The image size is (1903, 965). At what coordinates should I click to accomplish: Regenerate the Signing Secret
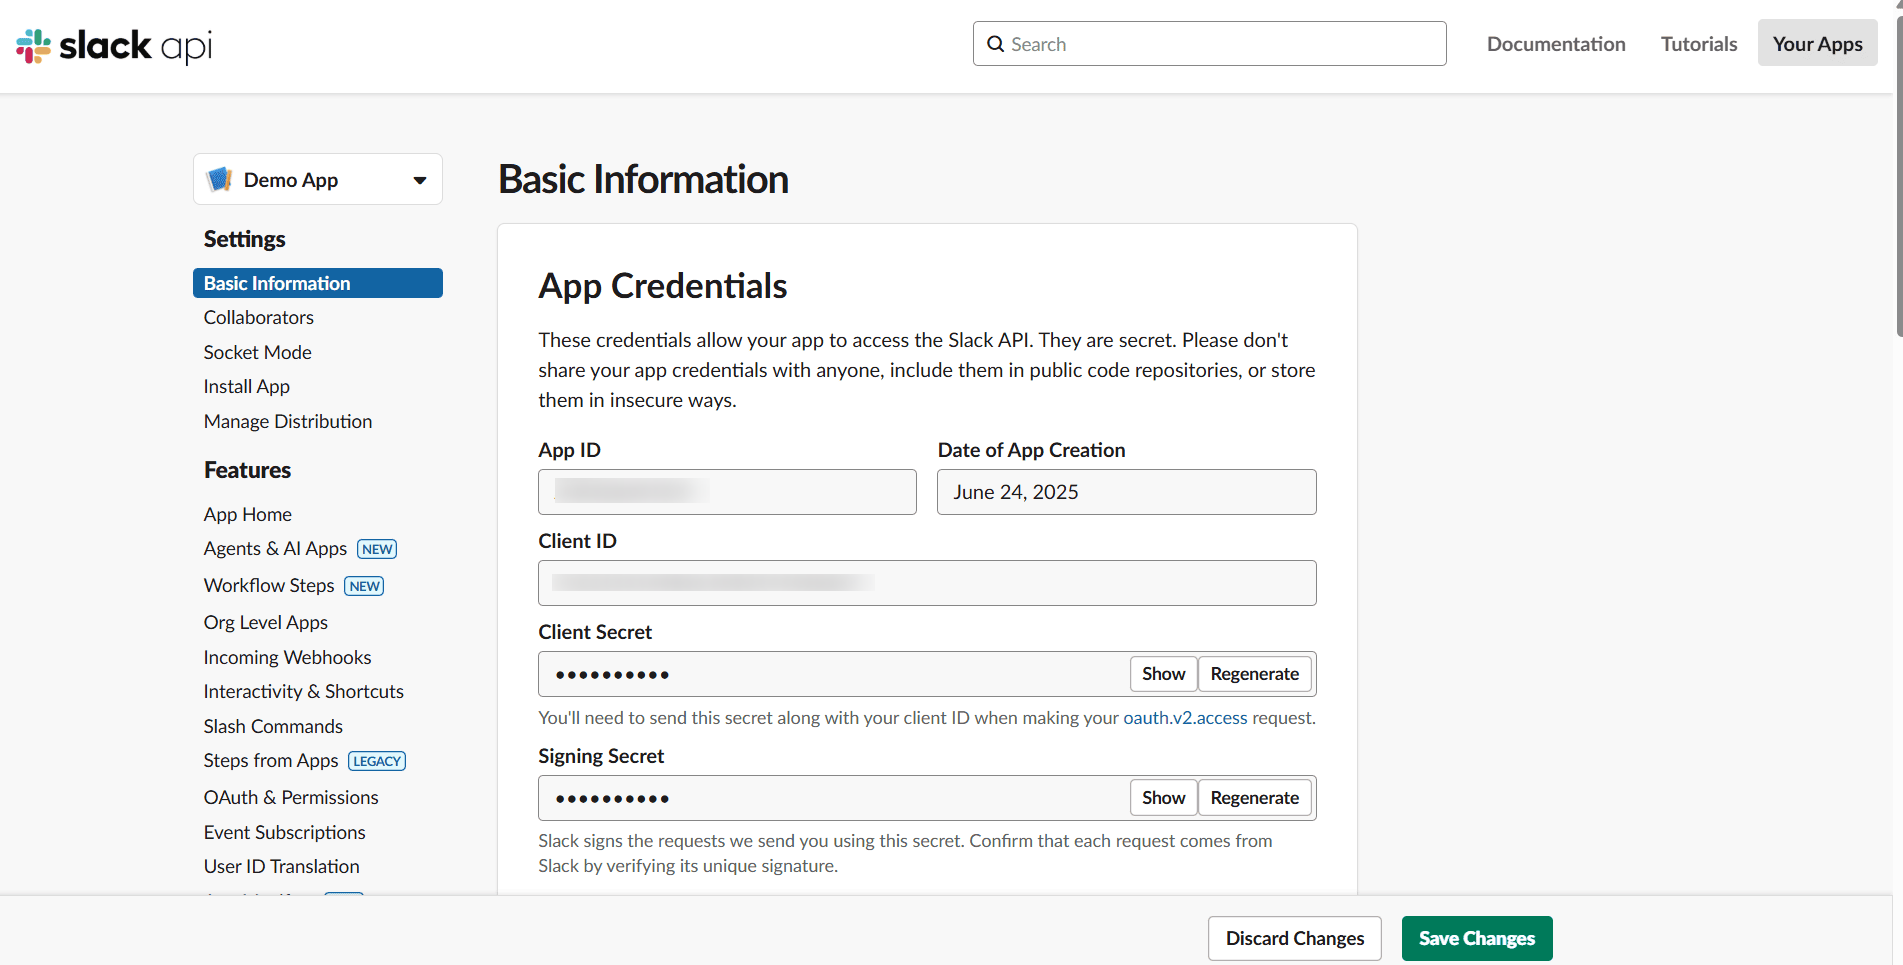1254,797
